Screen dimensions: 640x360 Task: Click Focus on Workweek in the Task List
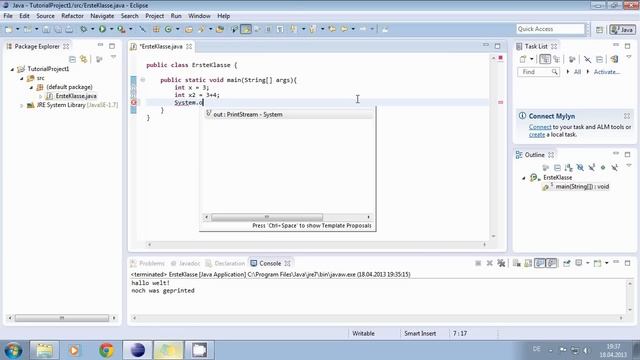pyautogui.click(x=572, y=59)
